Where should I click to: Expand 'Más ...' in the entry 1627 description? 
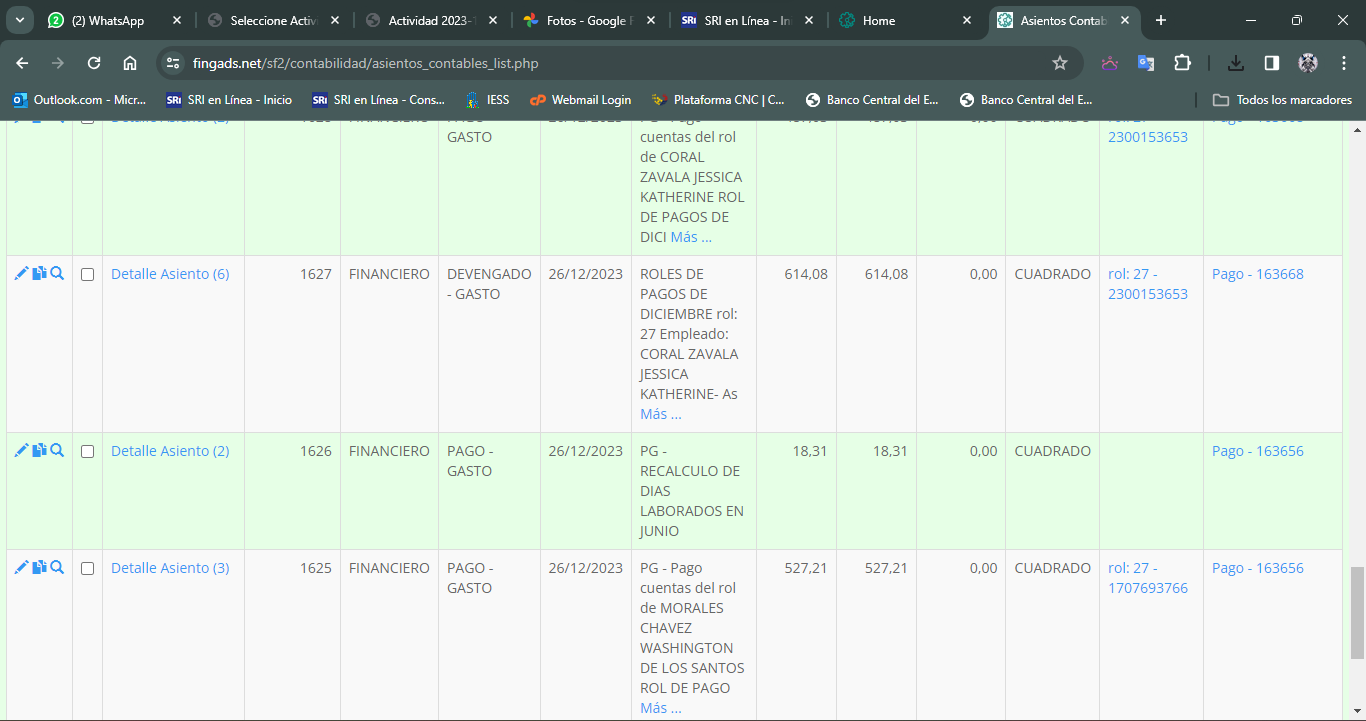pyautogui.click(x=660, y=414)
